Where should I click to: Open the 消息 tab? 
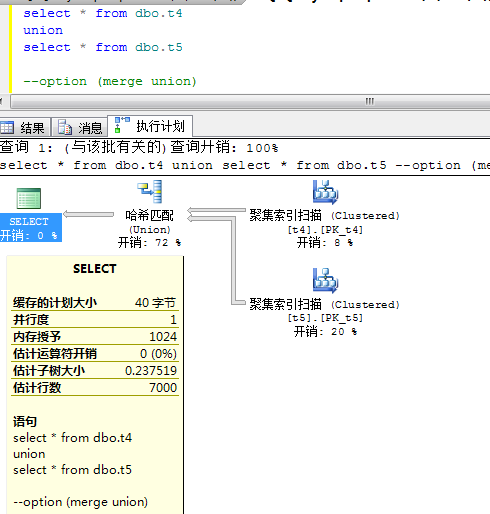pos(80,127)
